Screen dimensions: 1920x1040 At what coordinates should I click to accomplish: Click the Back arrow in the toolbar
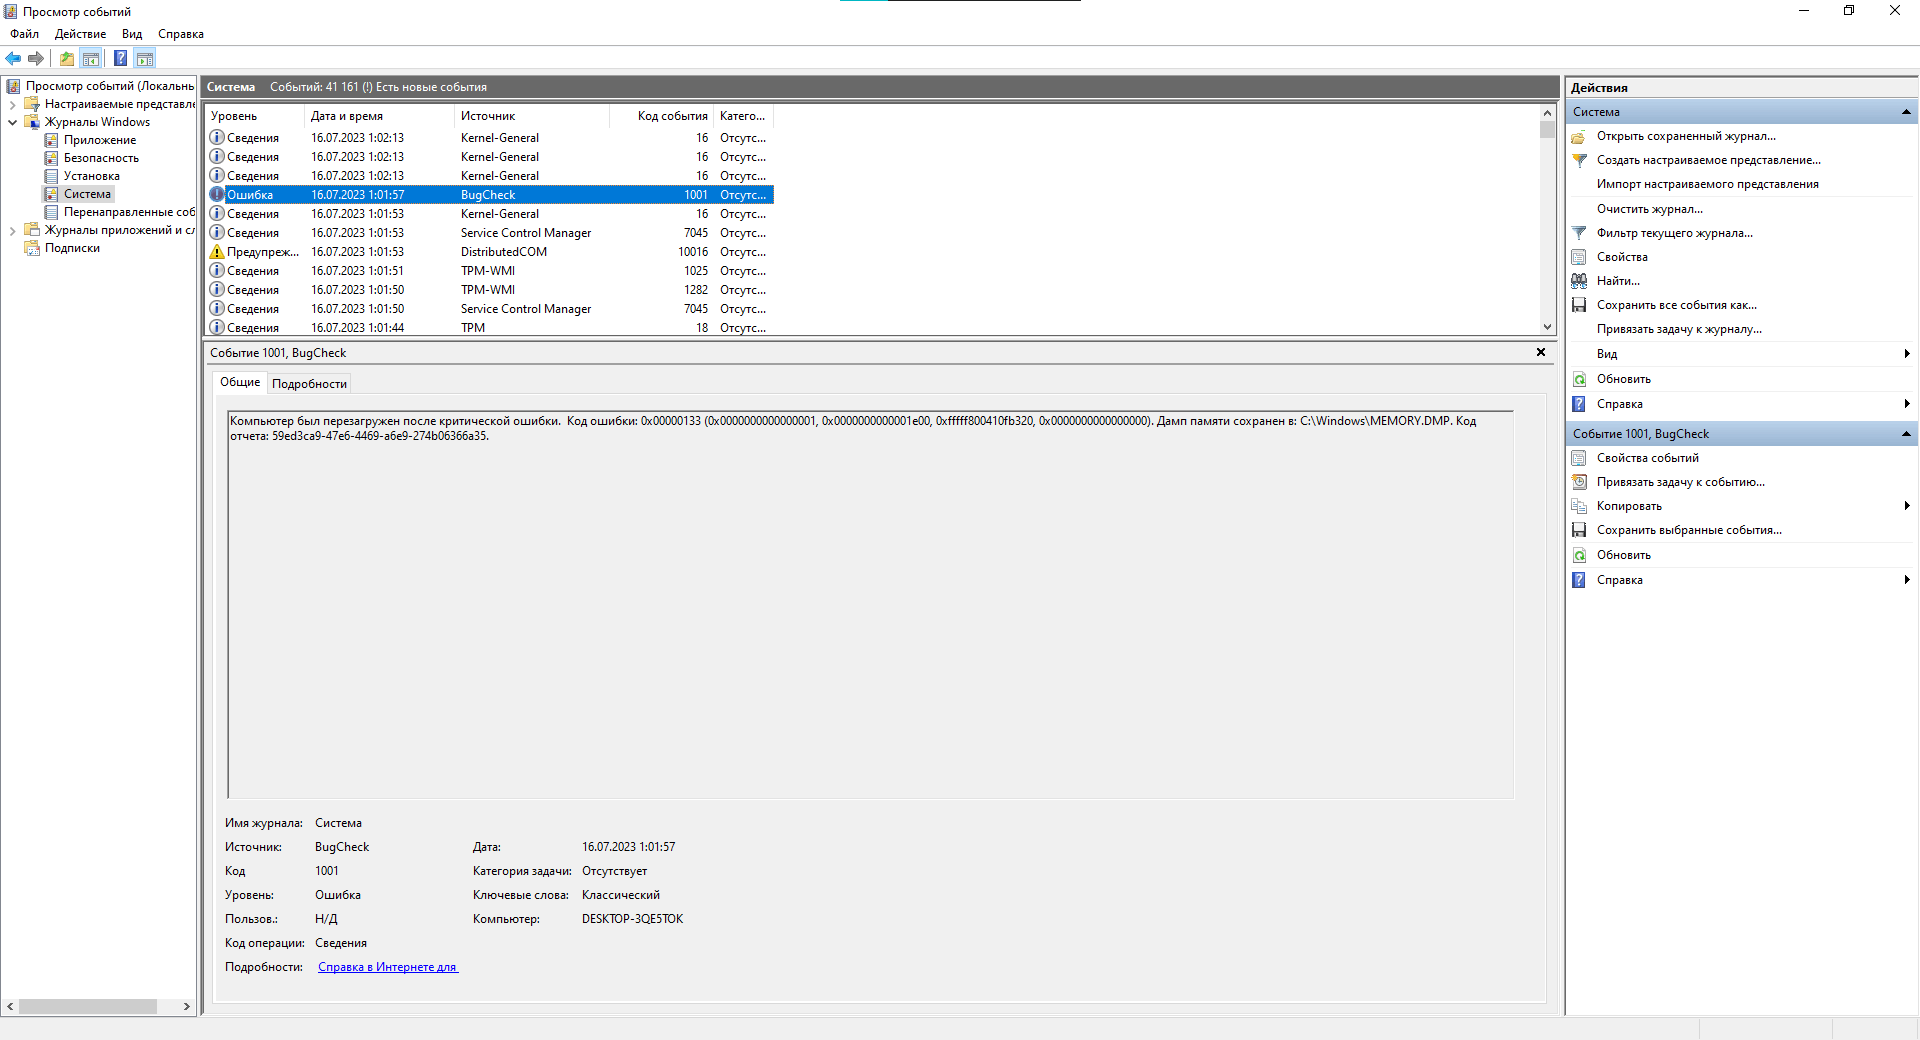(x=13, y=59)
